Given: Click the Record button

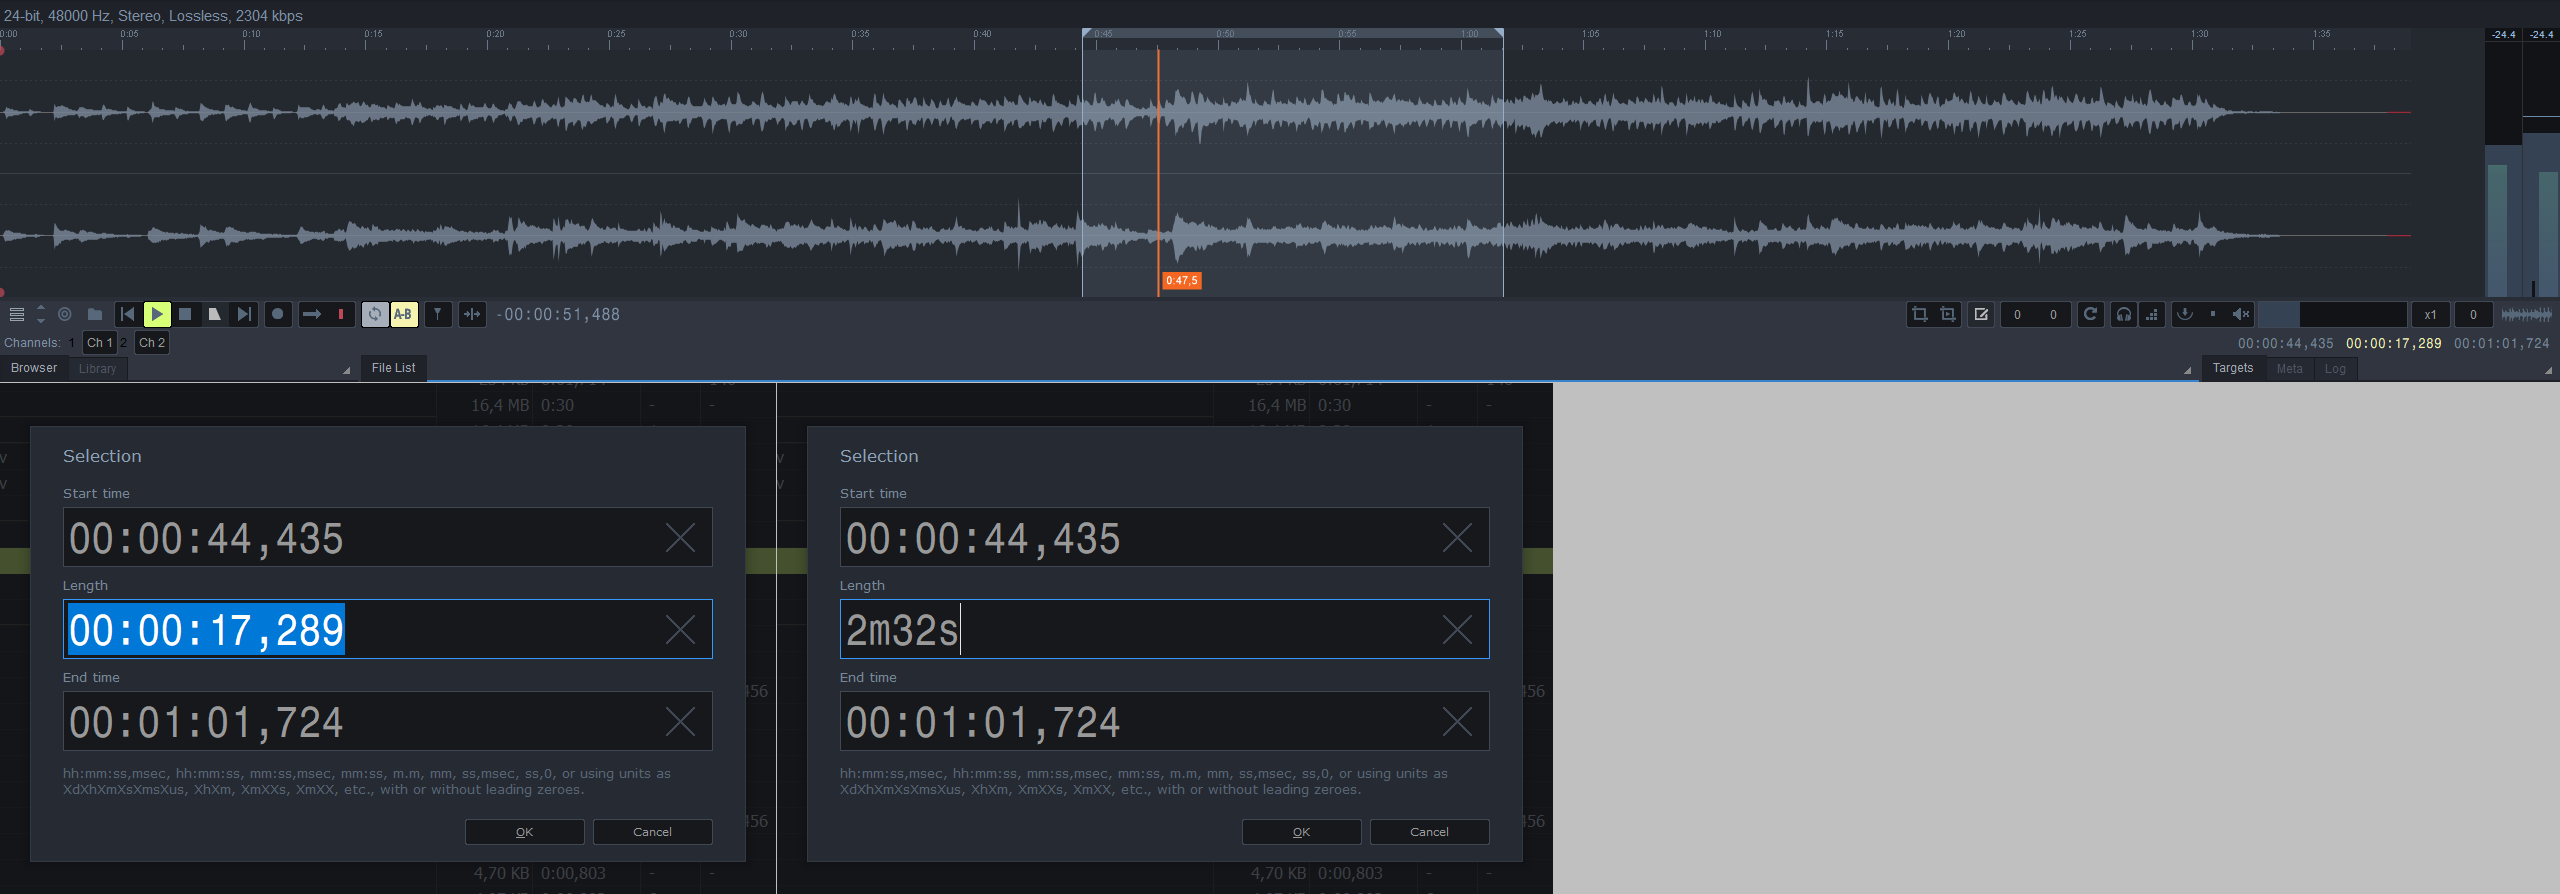Looking at the screenshot, I should pos(278,314).
